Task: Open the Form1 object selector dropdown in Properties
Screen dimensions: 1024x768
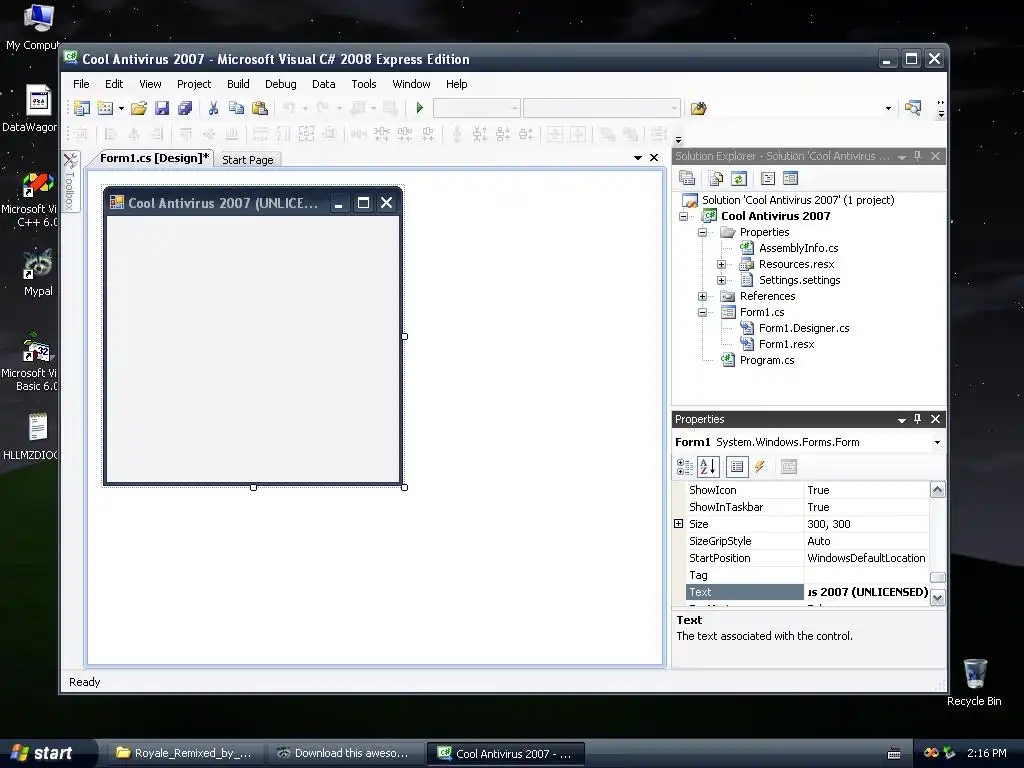Action: point(937,442)
